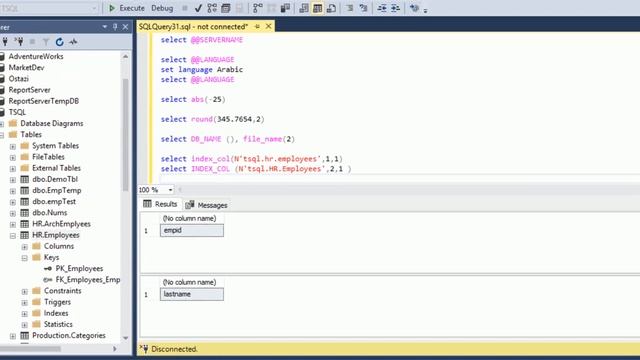Screen dimensions: 640x360
Task: Specify values for template parameters icon
Action: [414, 8]
